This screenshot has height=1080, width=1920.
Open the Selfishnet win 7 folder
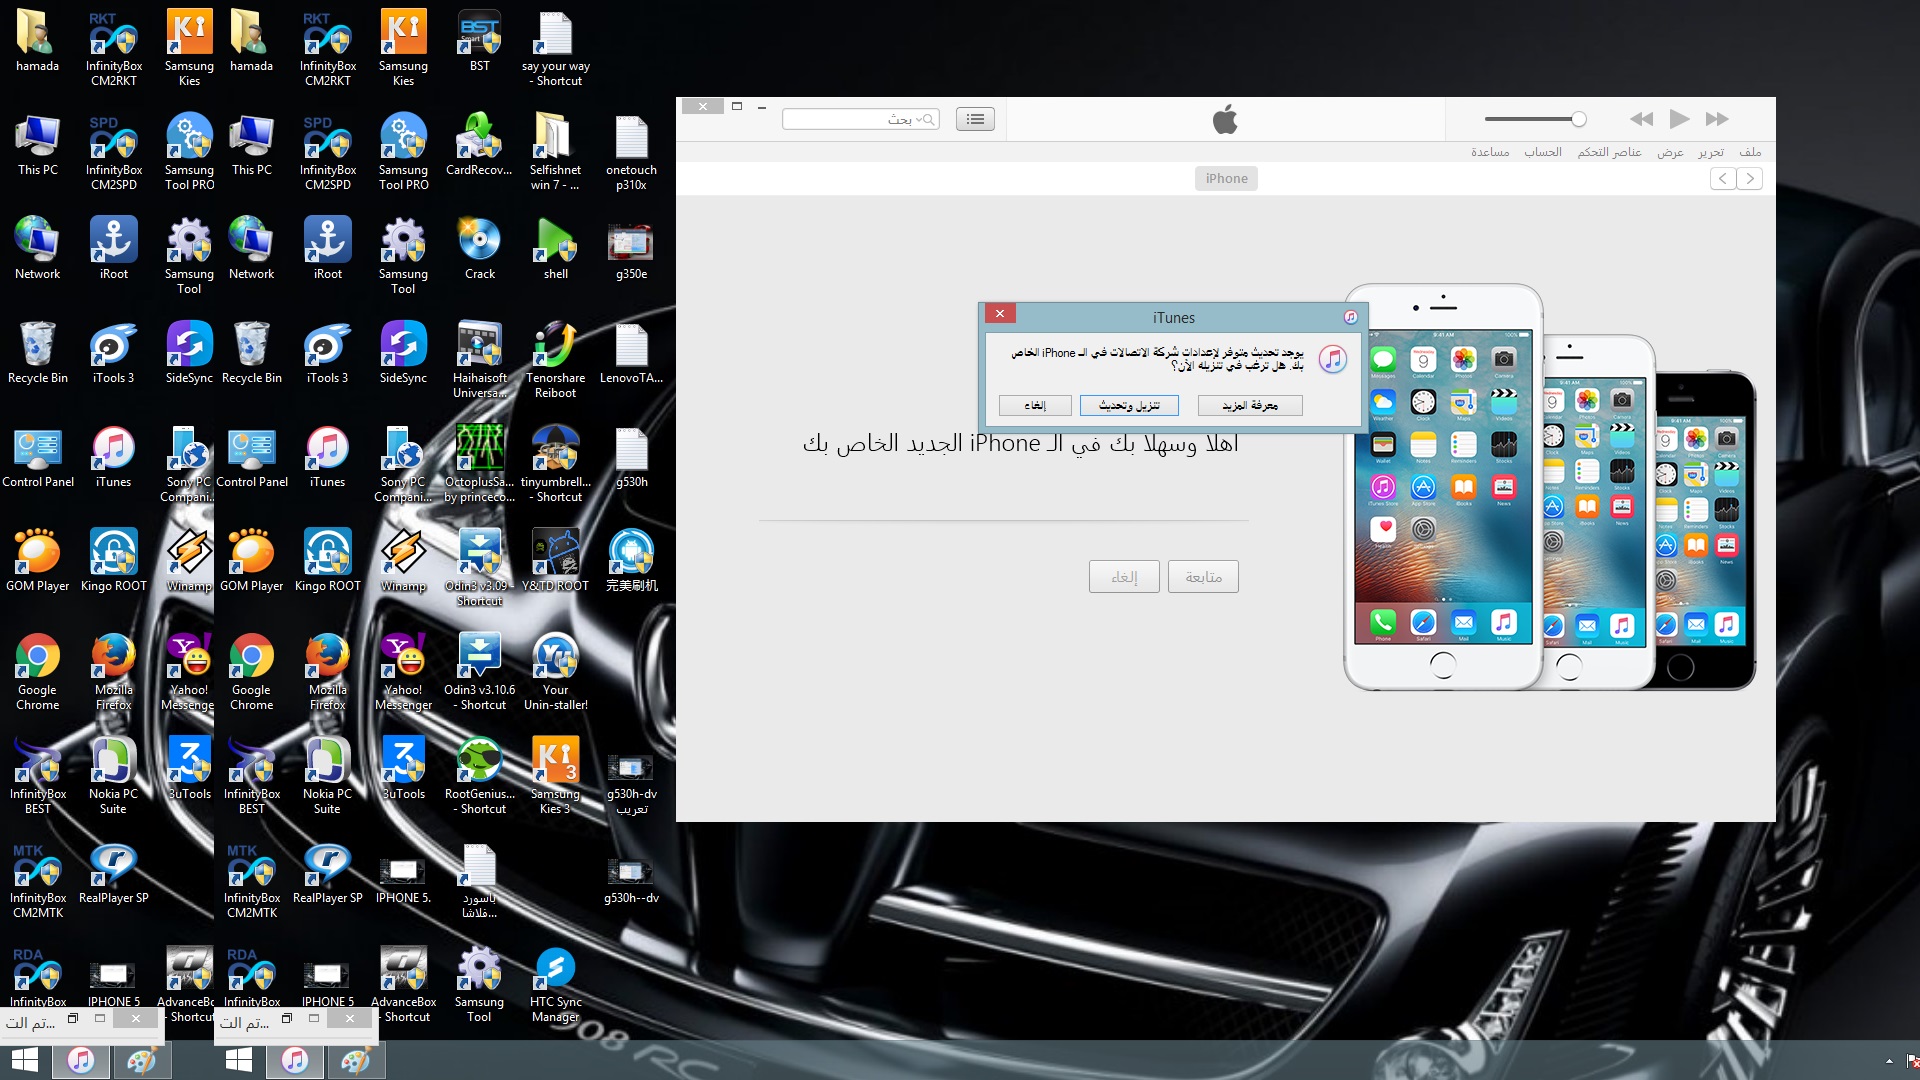[x=556, y=151]
